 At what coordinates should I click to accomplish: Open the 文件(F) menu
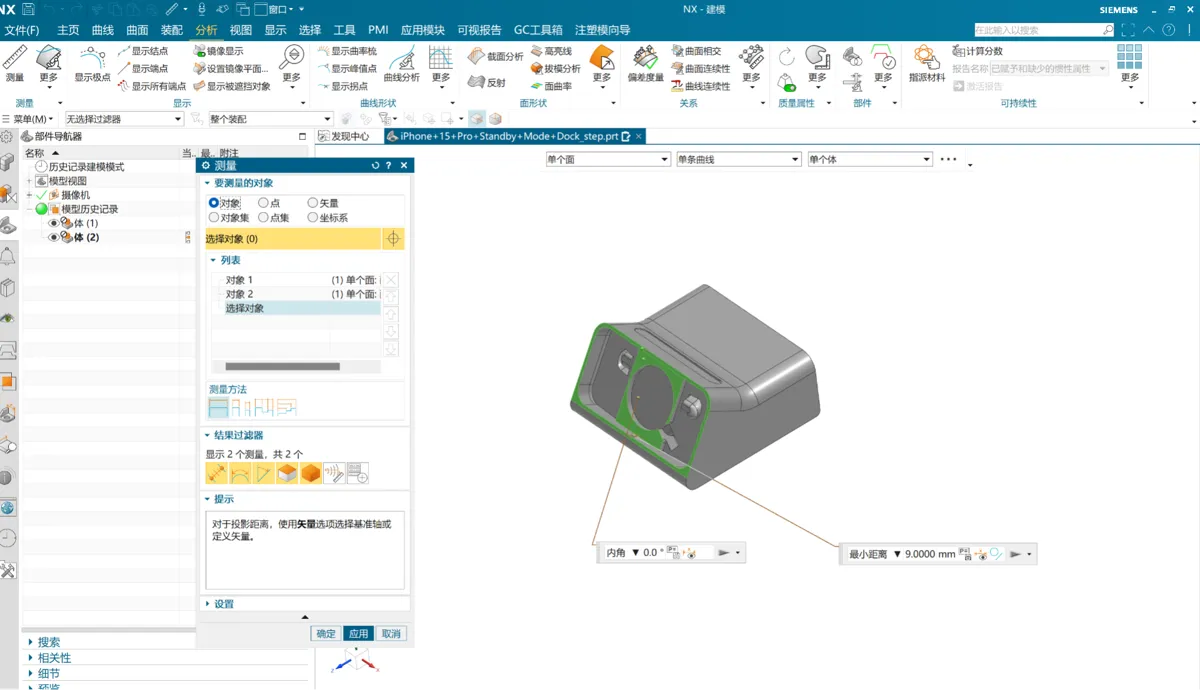(21, 30)
